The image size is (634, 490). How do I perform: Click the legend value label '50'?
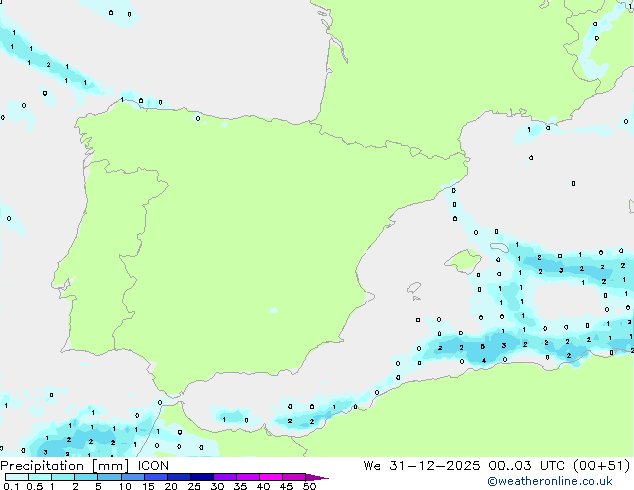[310, 486]
